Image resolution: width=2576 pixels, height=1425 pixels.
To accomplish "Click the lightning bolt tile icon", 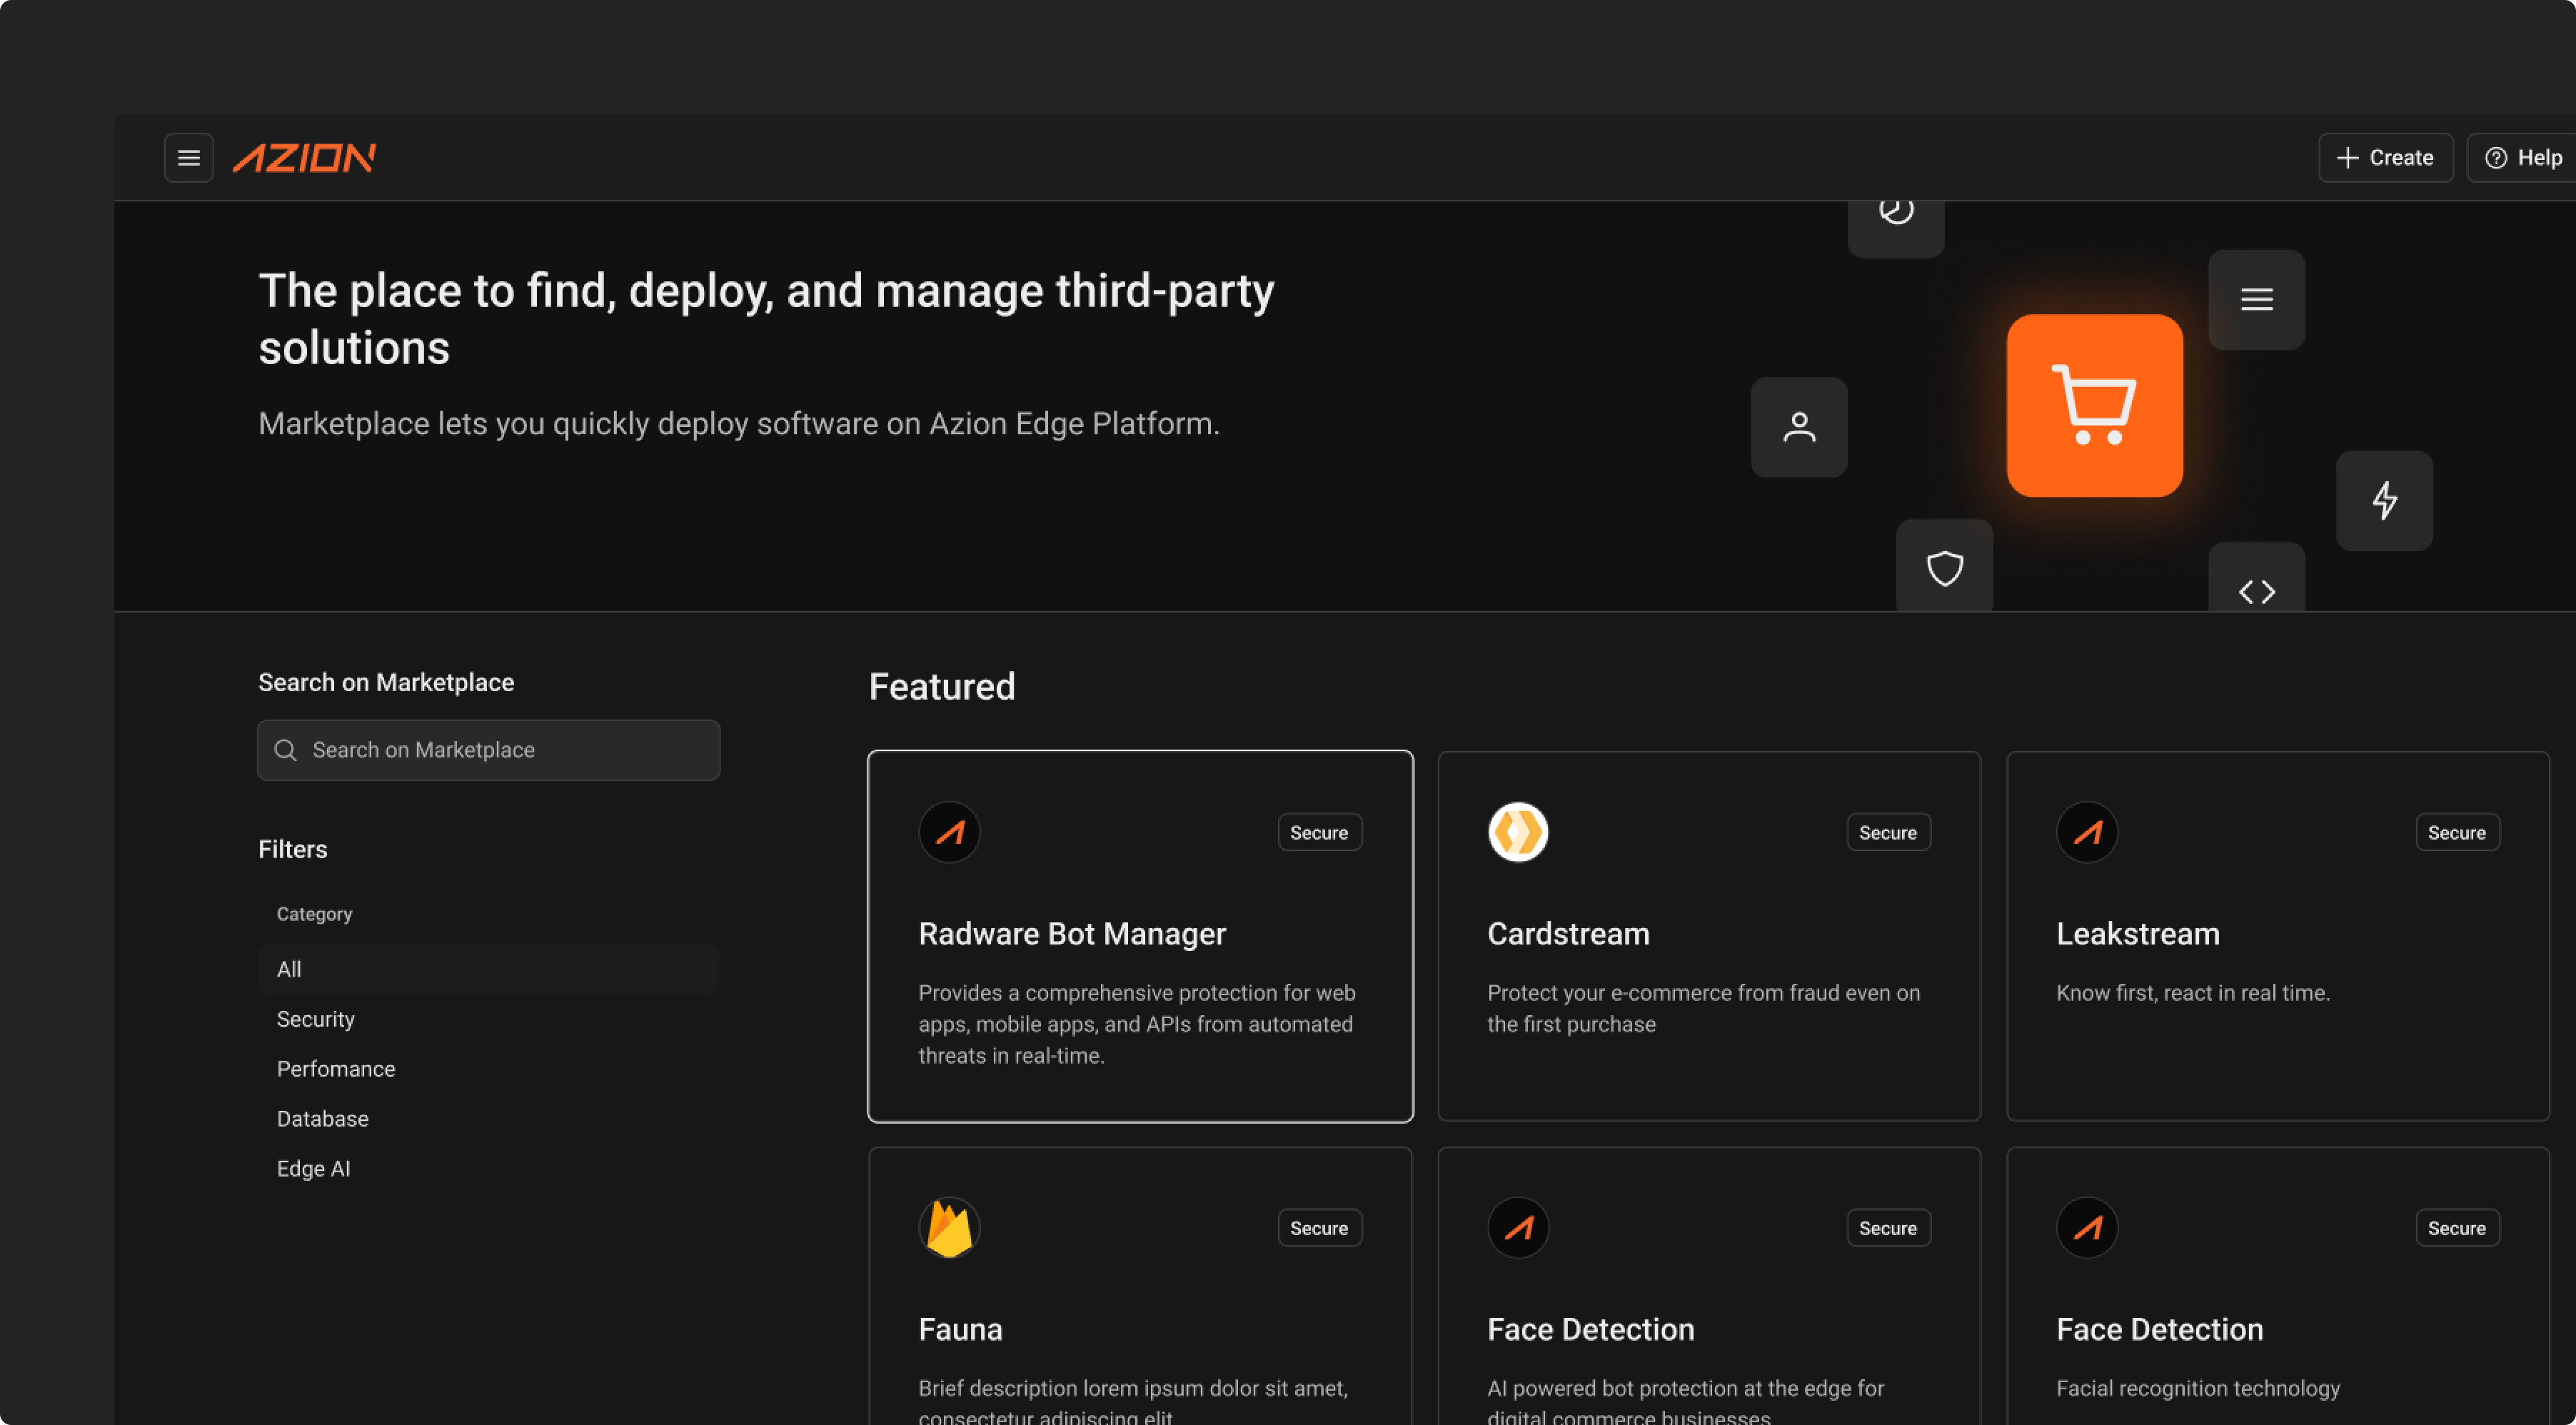I will point(2384,500).
